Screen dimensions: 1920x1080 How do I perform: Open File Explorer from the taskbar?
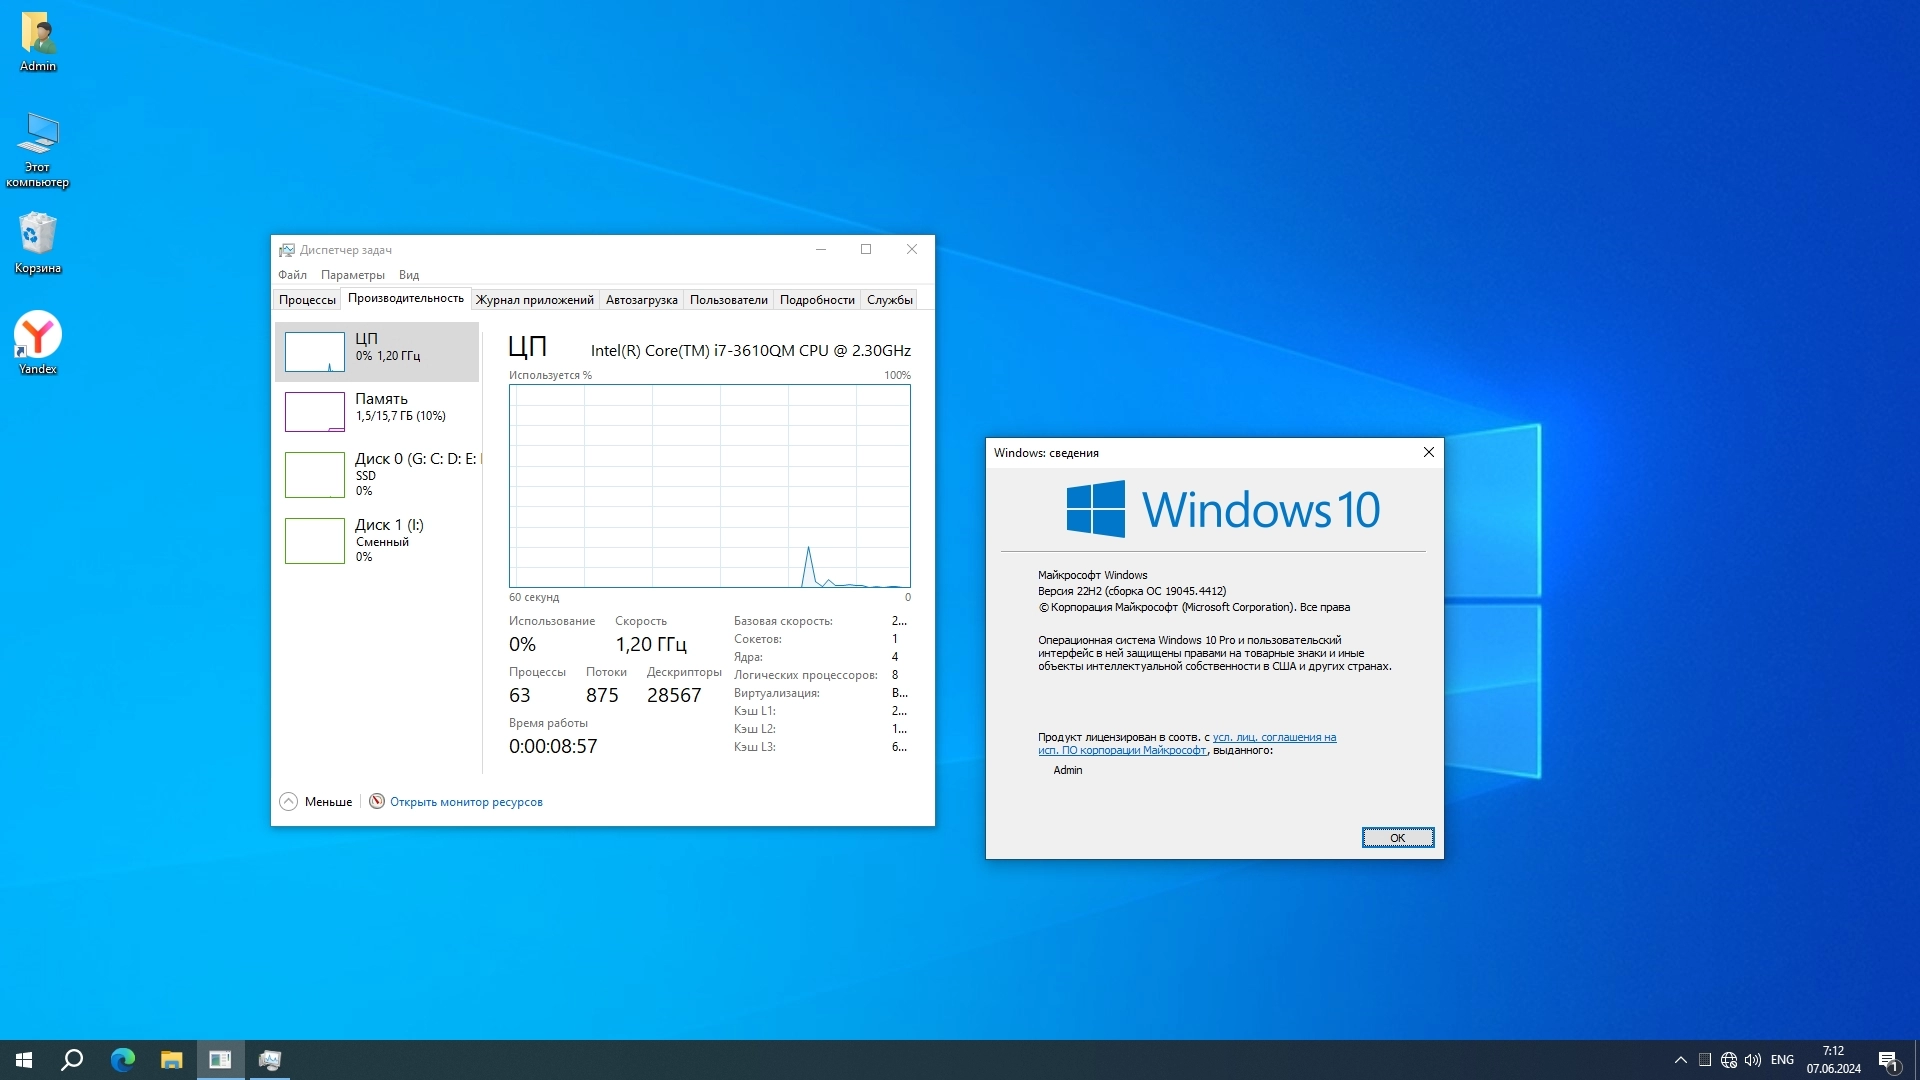click(x=171, y=1060)
